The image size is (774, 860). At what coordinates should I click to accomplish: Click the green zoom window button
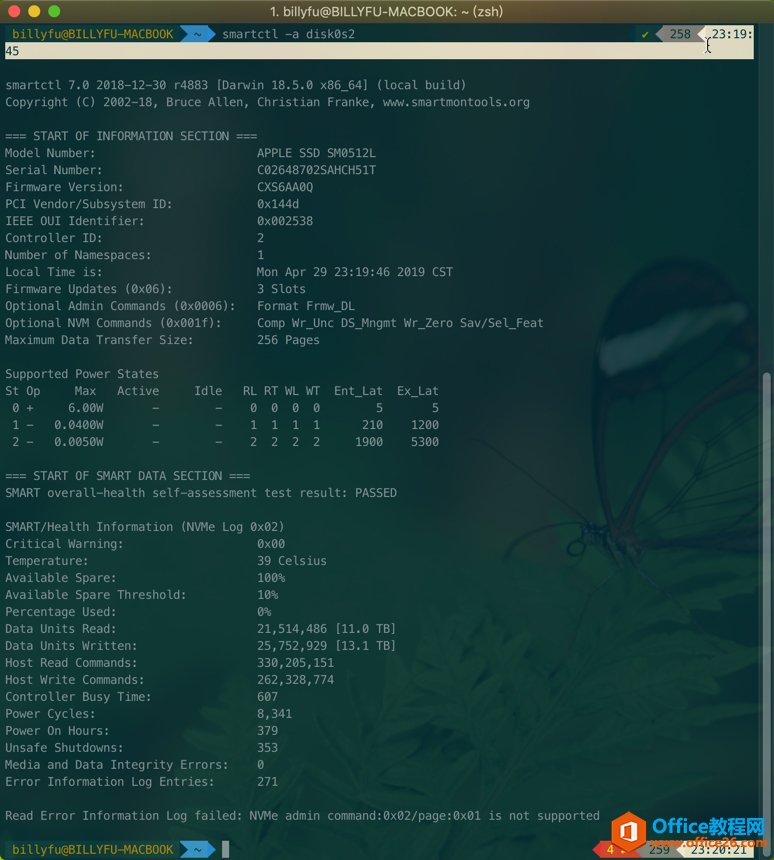coord(54,11)
